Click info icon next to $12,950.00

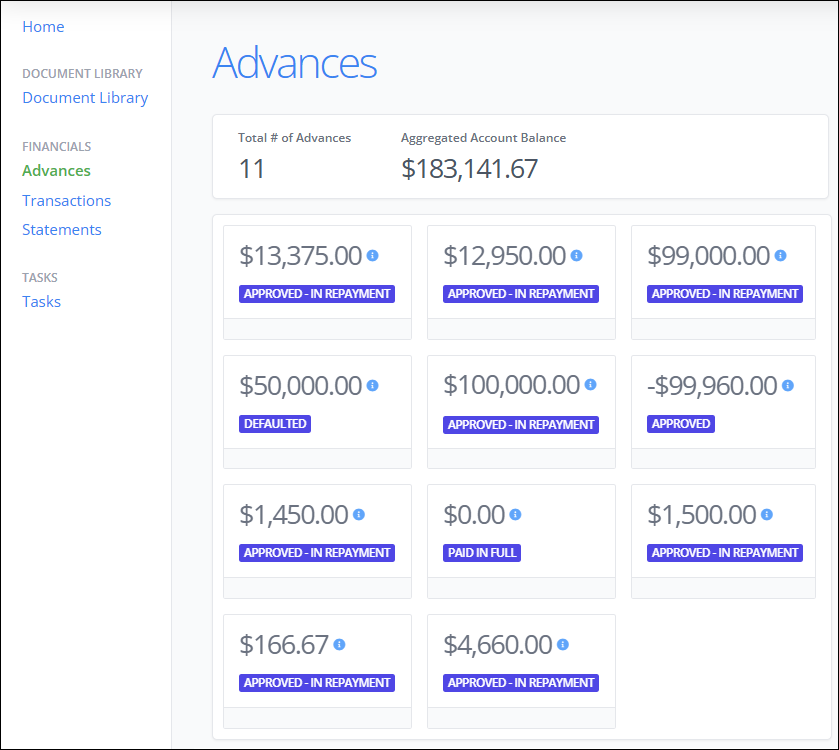pyautogui.click(x=576, y=256)
